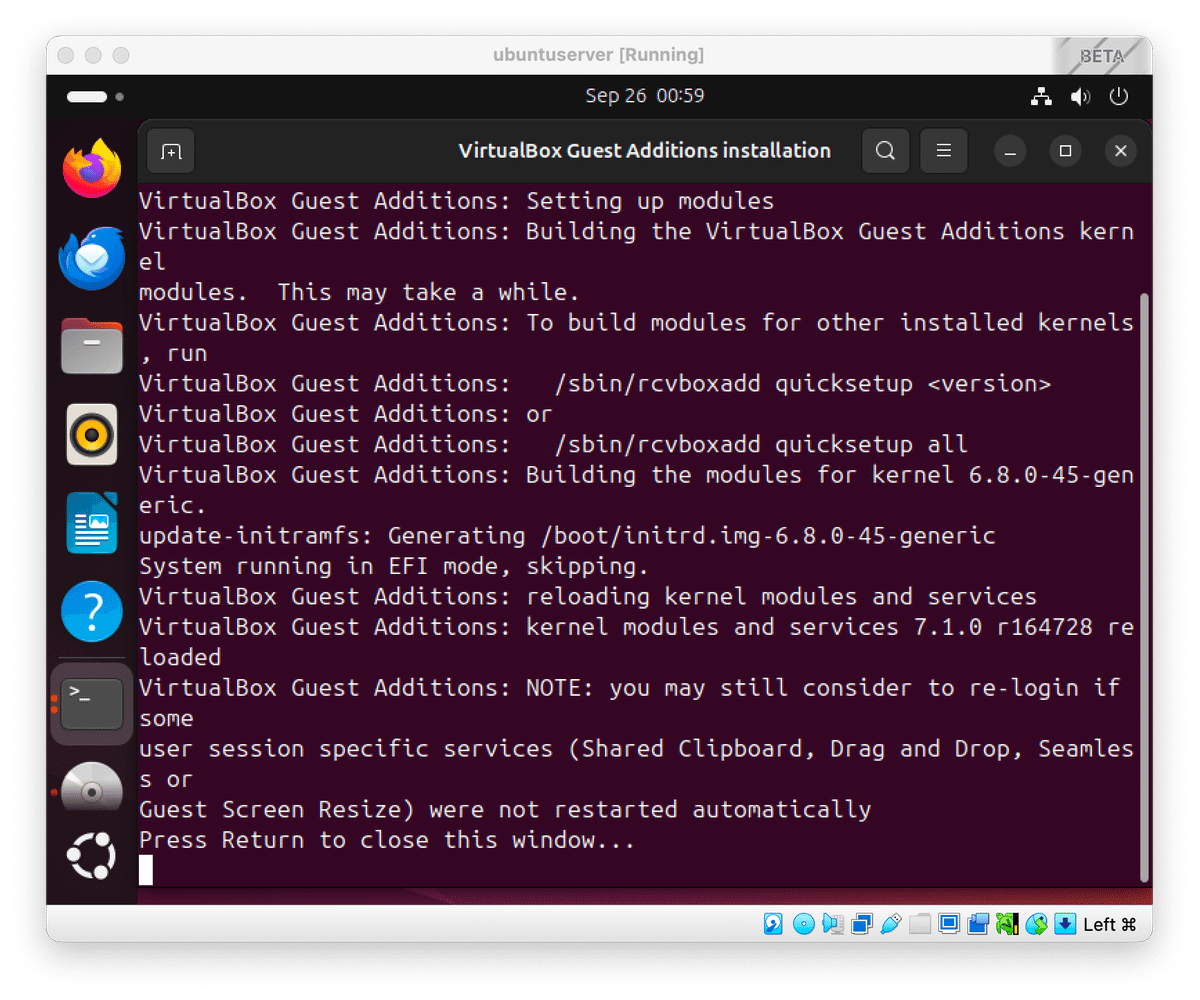Screen dimensions: 1200x1000
Task: Click the display monitor status icon
Action: (x=949, y=924)
